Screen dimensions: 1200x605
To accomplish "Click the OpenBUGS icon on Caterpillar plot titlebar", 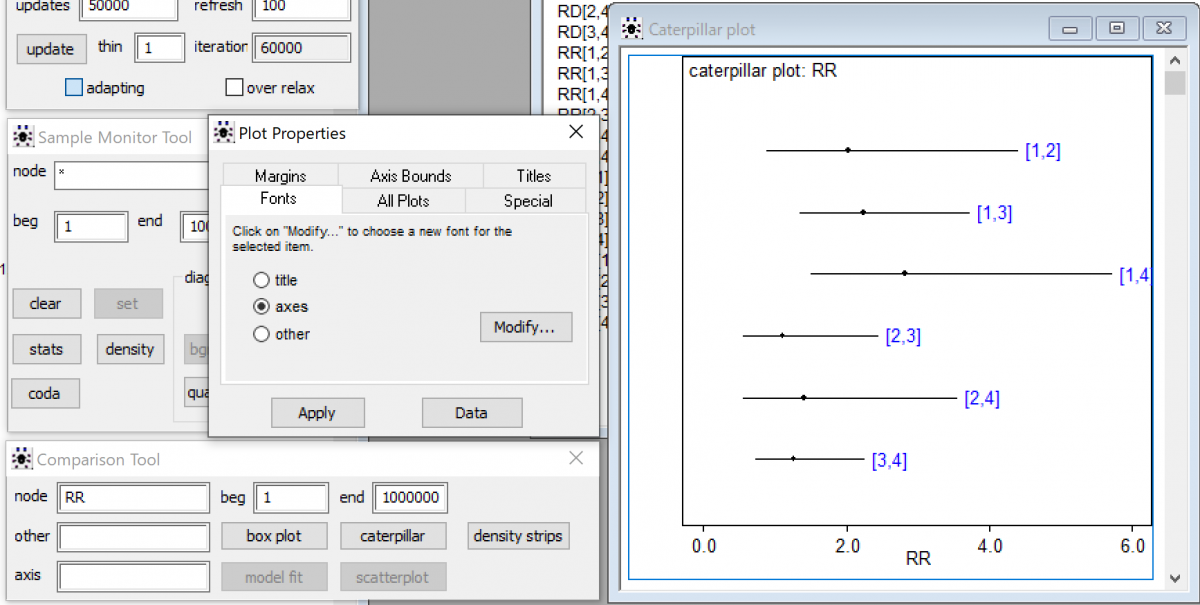I will click(x=631, y=29).
